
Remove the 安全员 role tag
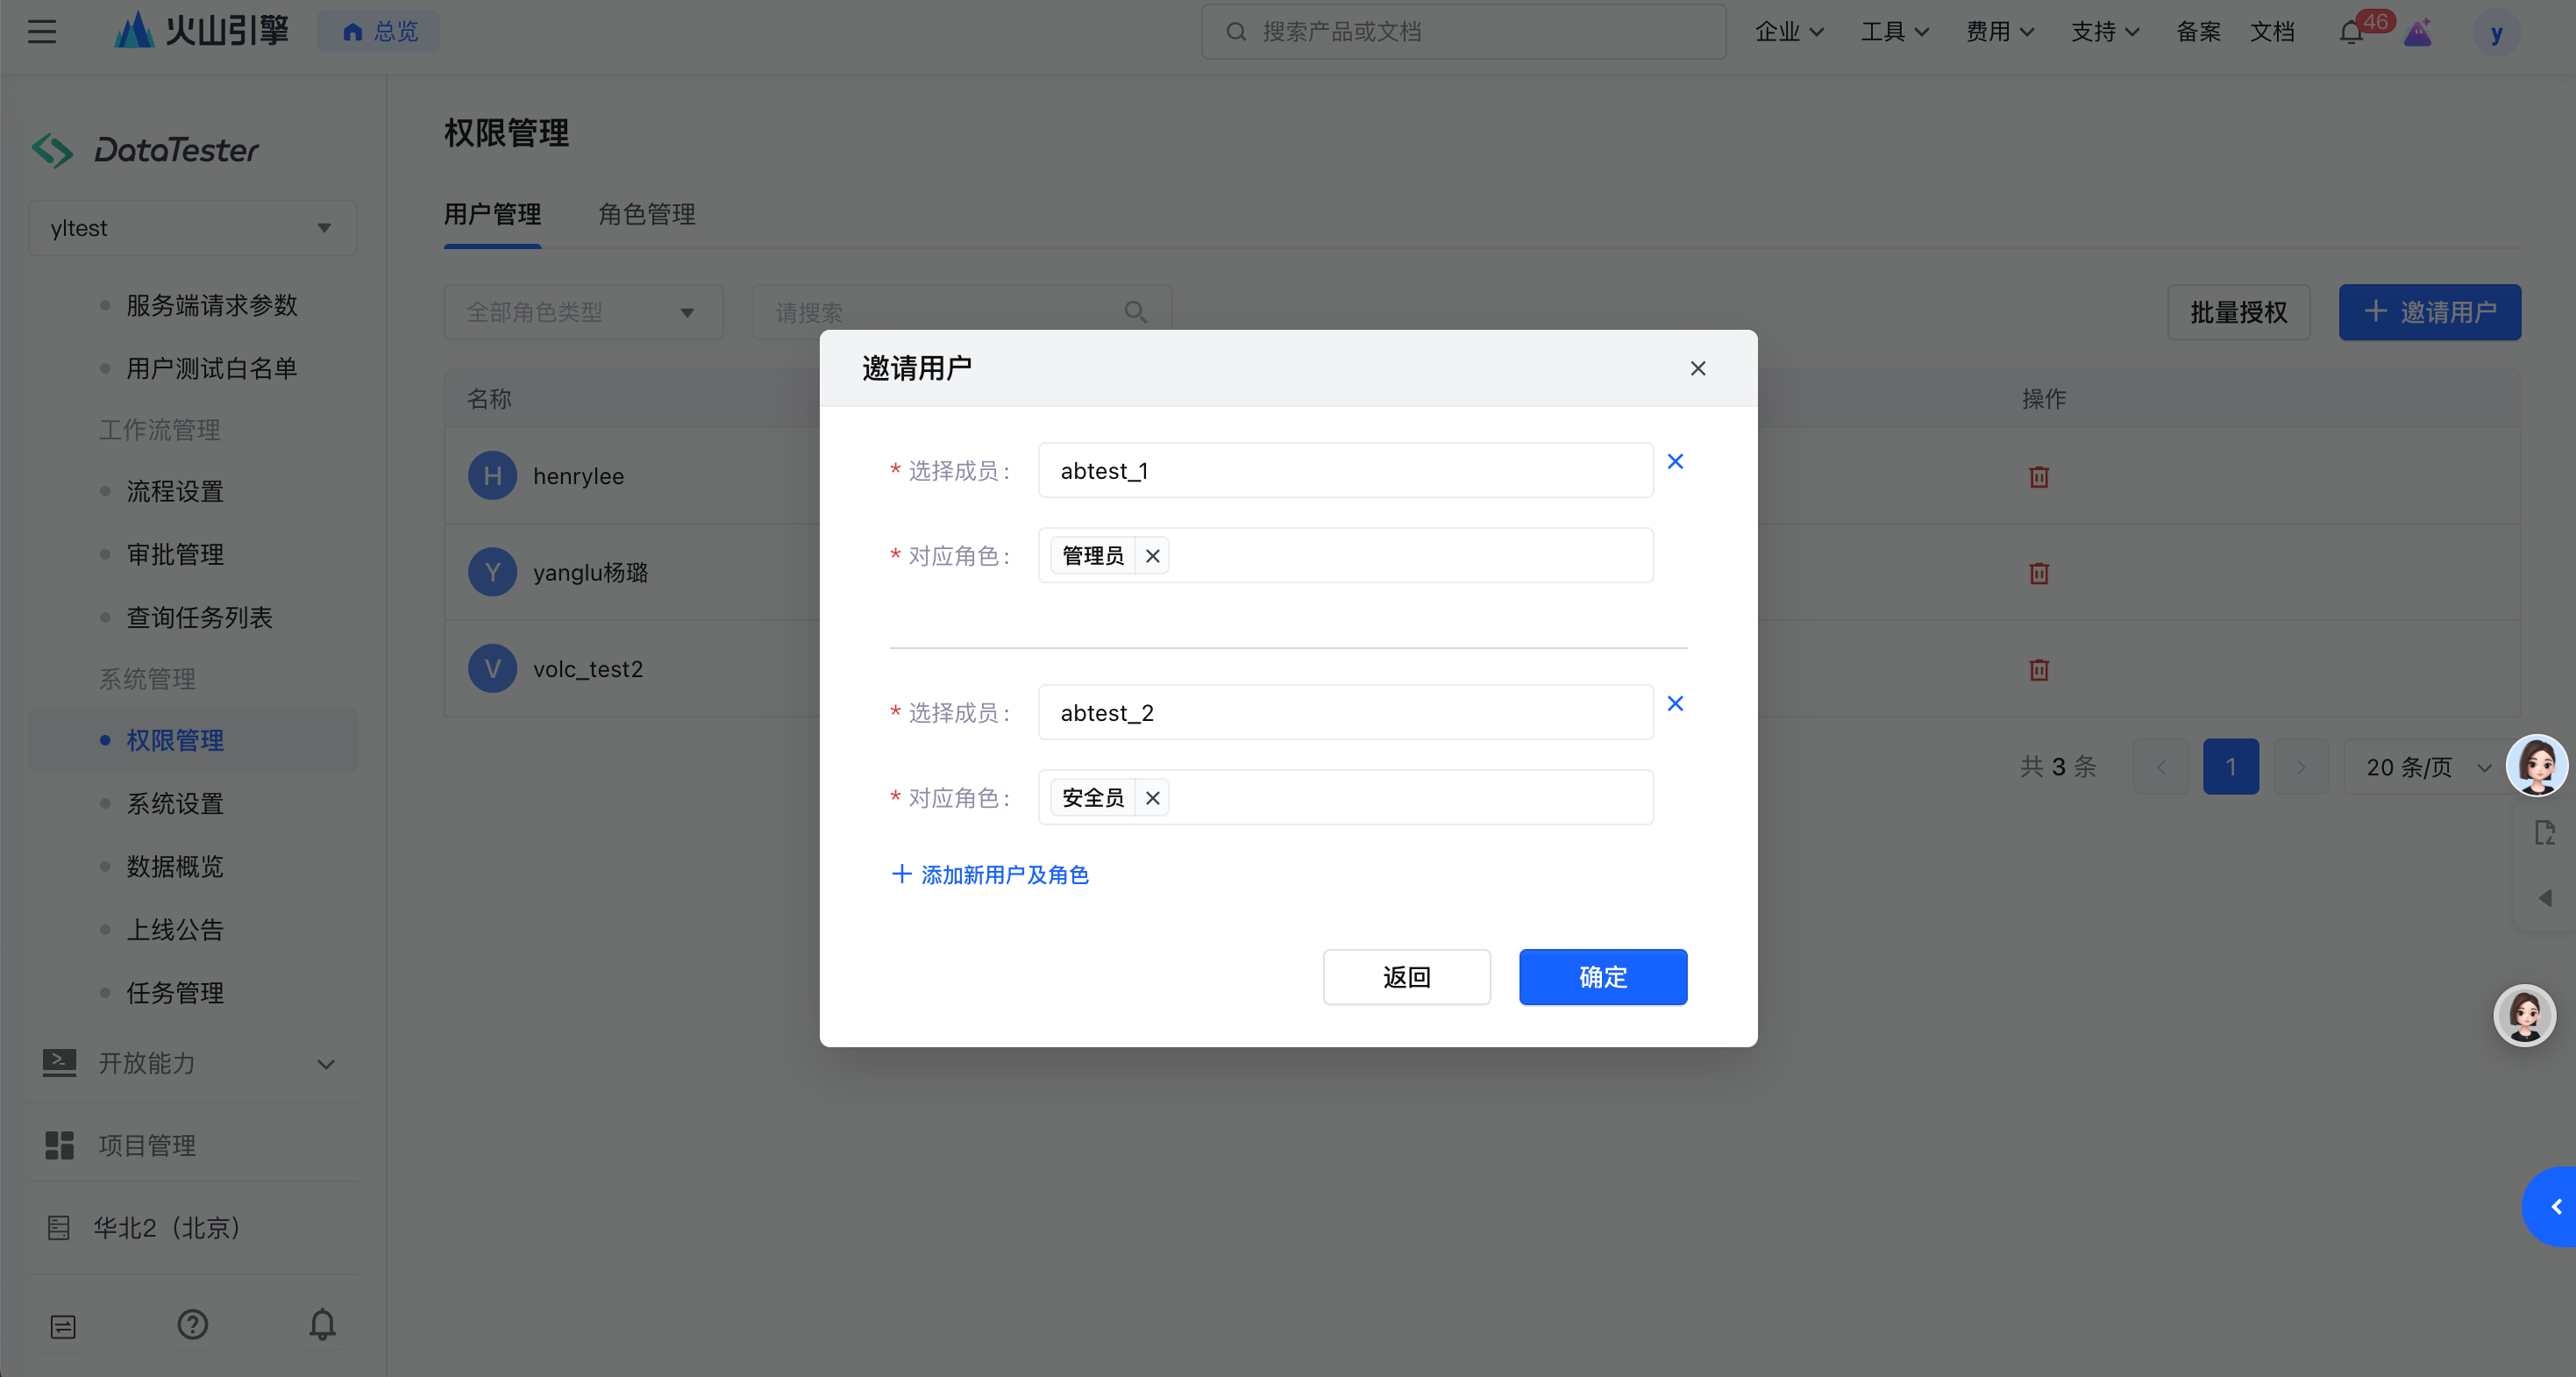point(1152,798)
